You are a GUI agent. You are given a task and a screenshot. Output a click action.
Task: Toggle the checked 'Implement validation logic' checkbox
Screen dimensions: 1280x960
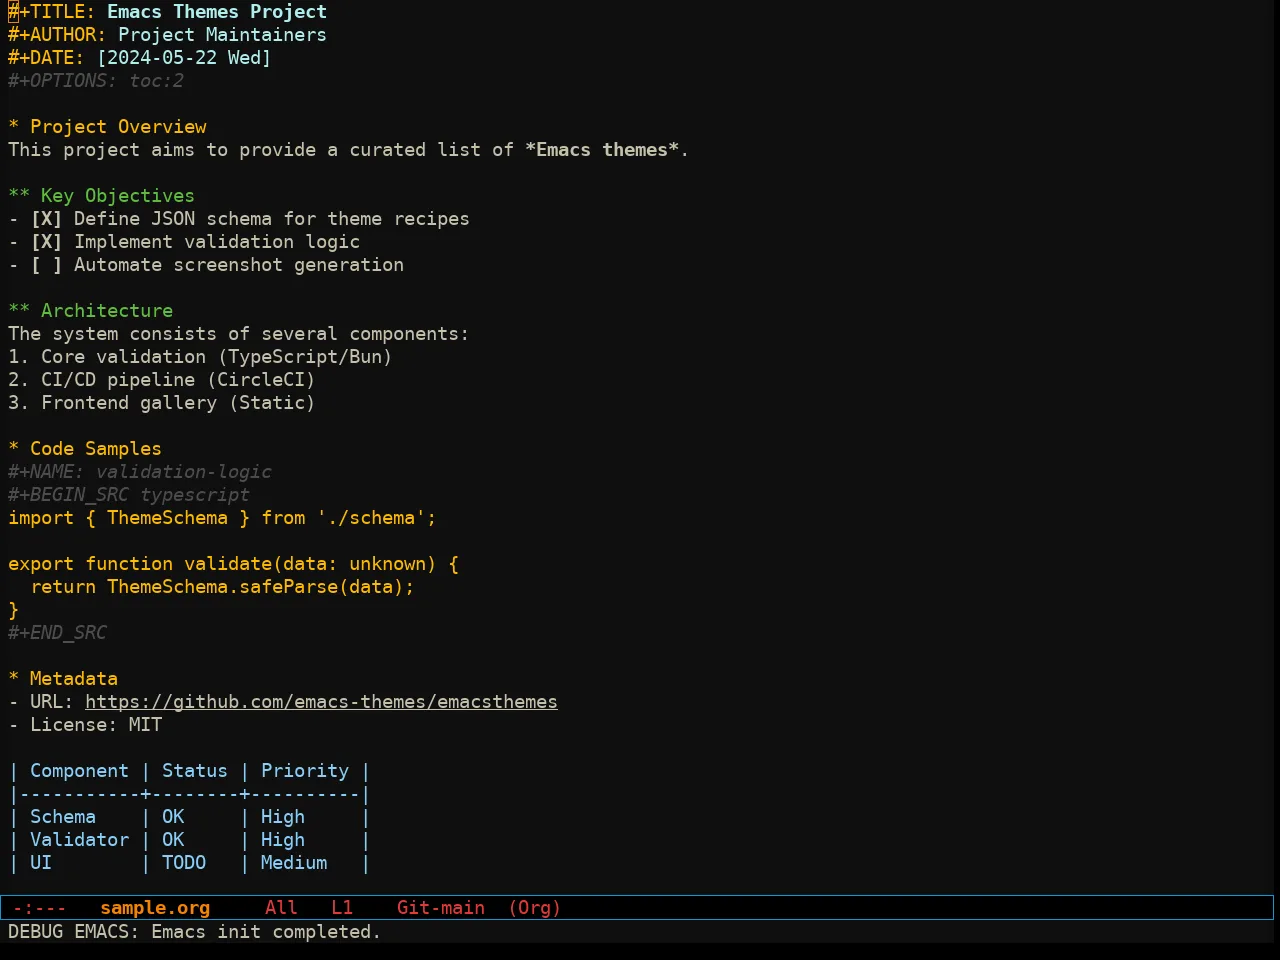[x=46, y=242]
